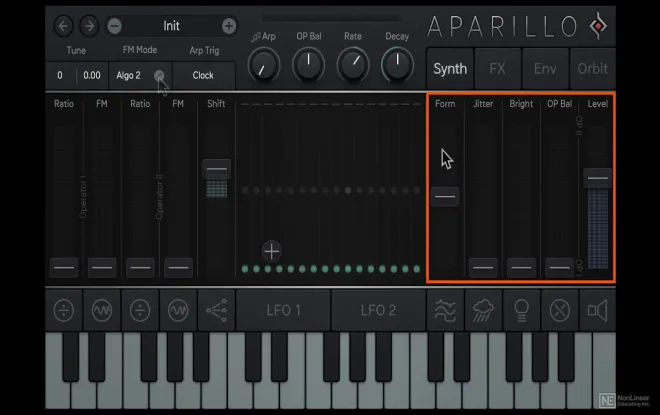Screen dimensions: 660x415
Task: Open the Init preset name menu
Action: coord(171,26)
